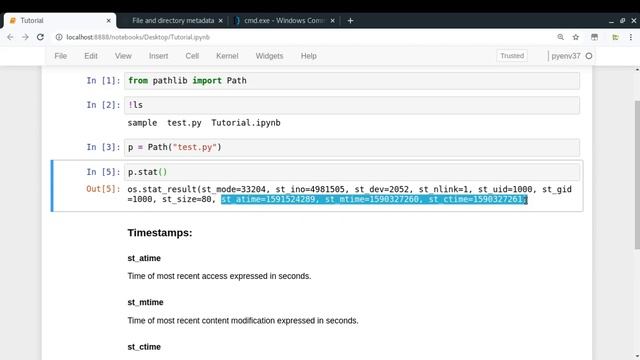Open the Widgets menu
The image size is (640, 360).
pos(269,56)
